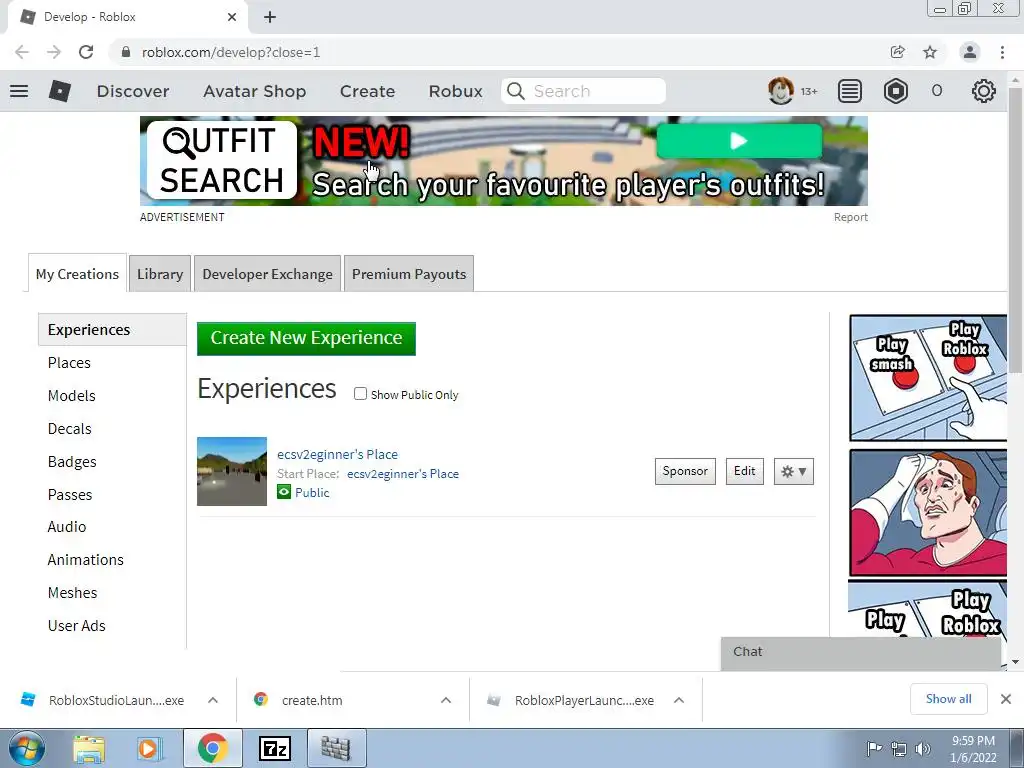
Task: Click the Roblox logo home icon
Action: click(59, 91)
